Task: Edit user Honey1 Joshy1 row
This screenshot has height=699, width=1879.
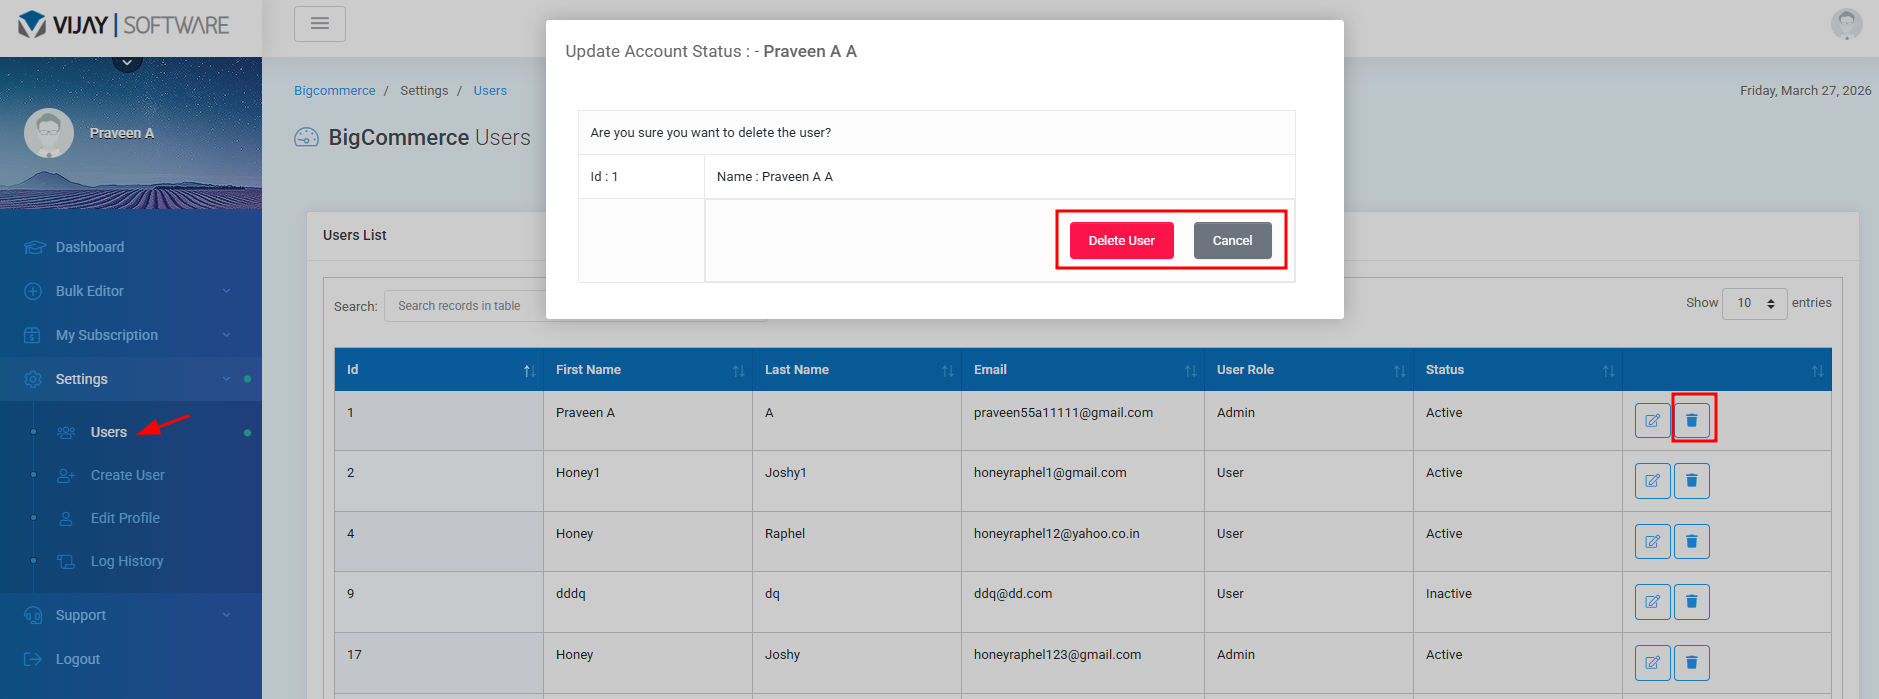Action: (1652, 481)
